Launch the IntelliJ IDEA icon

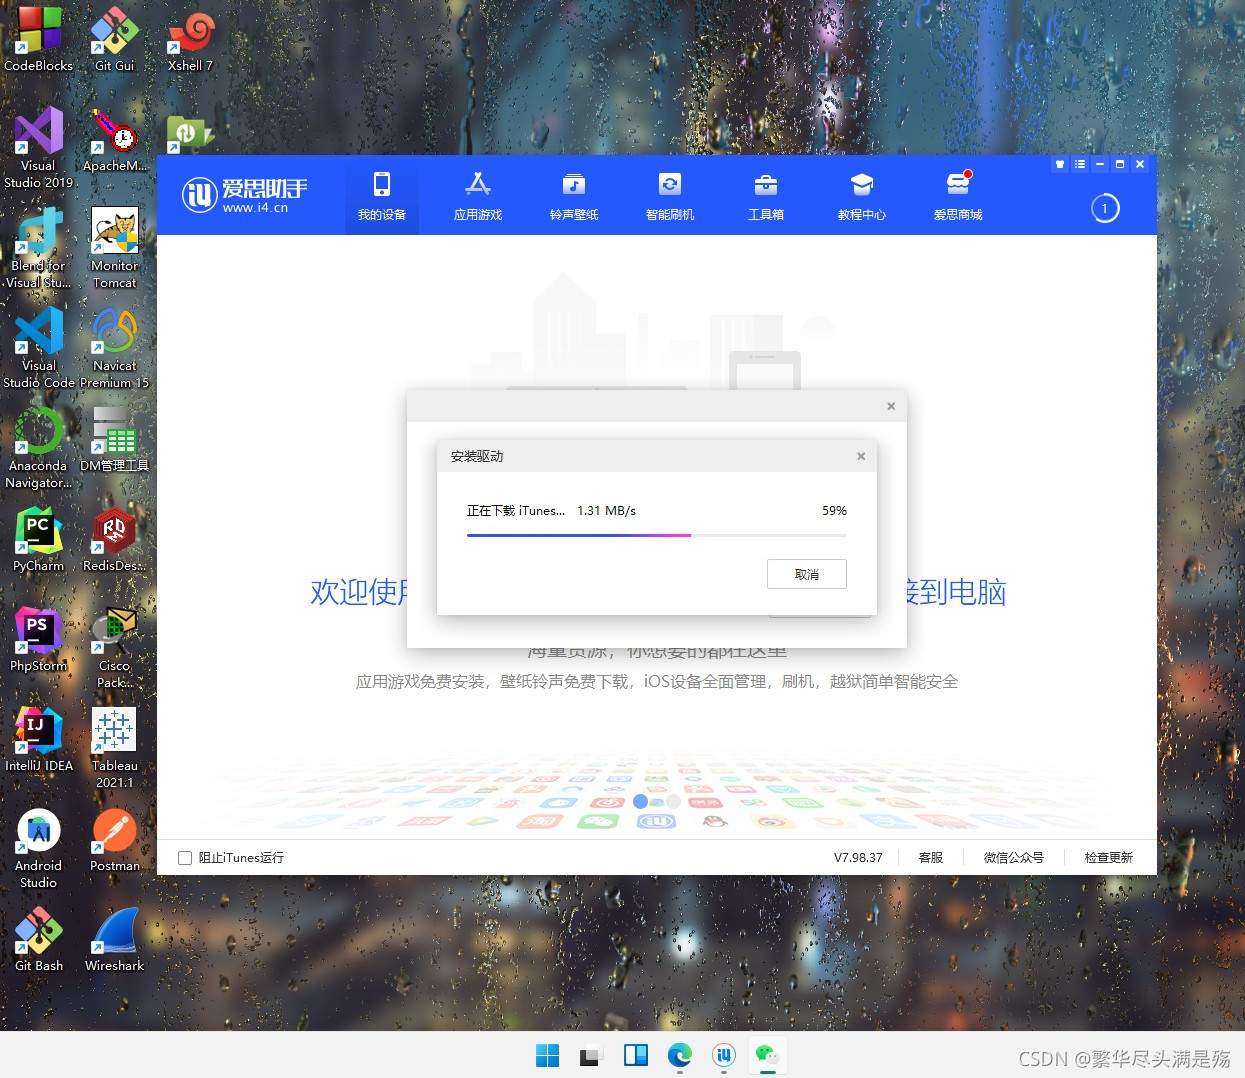(x=38, y=740)
